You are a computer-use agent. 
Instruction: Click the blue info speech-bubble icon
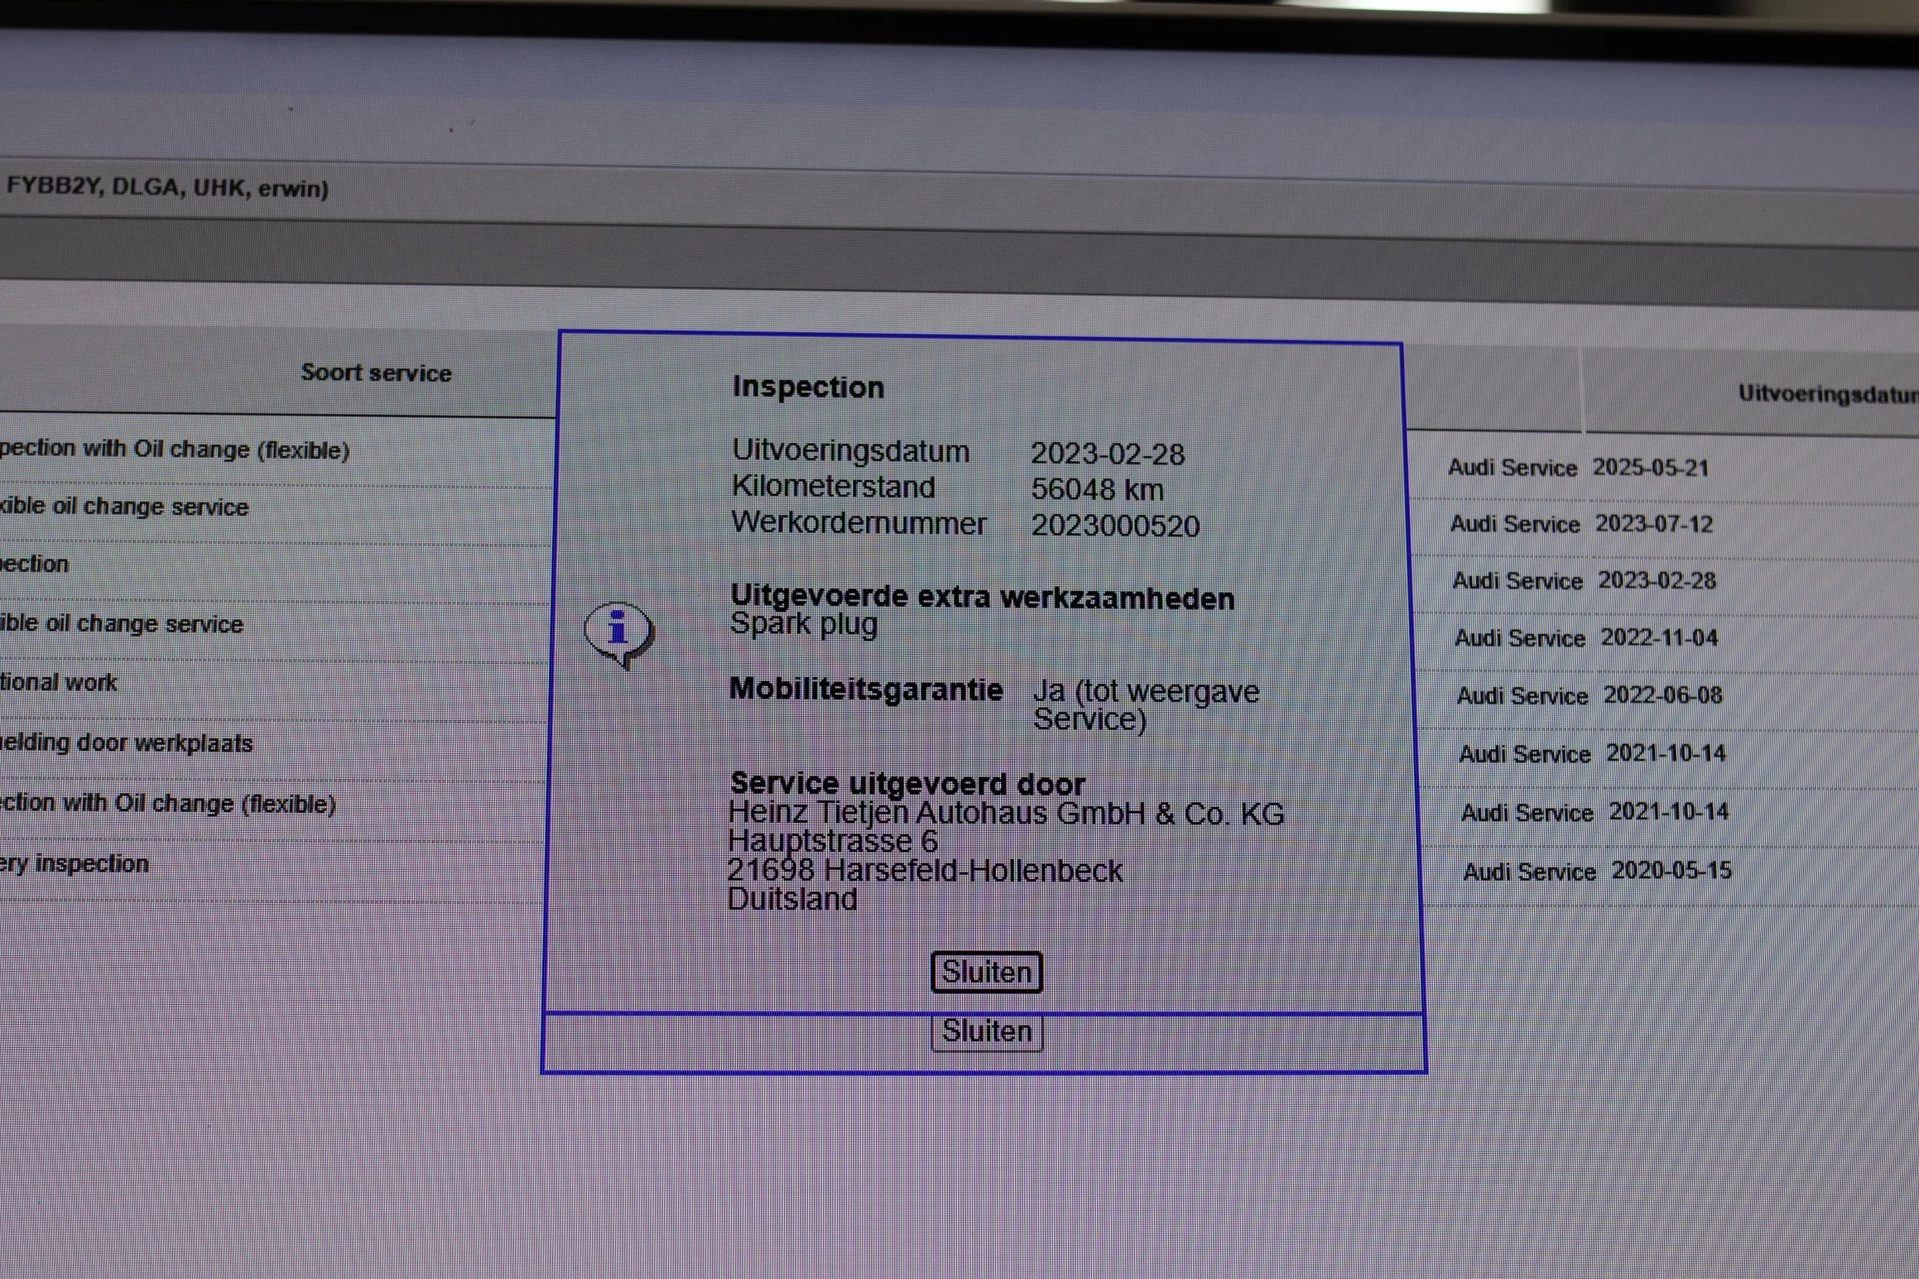pos(619,633)
